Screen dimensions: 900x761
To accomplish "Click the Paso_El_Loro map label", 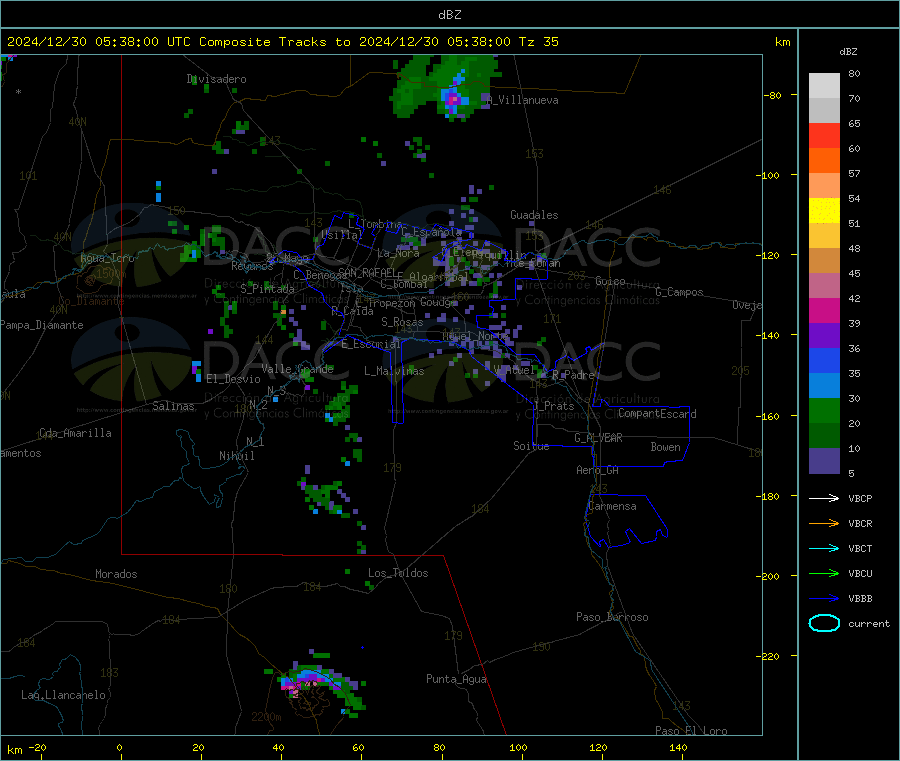I will coord(691,731).
